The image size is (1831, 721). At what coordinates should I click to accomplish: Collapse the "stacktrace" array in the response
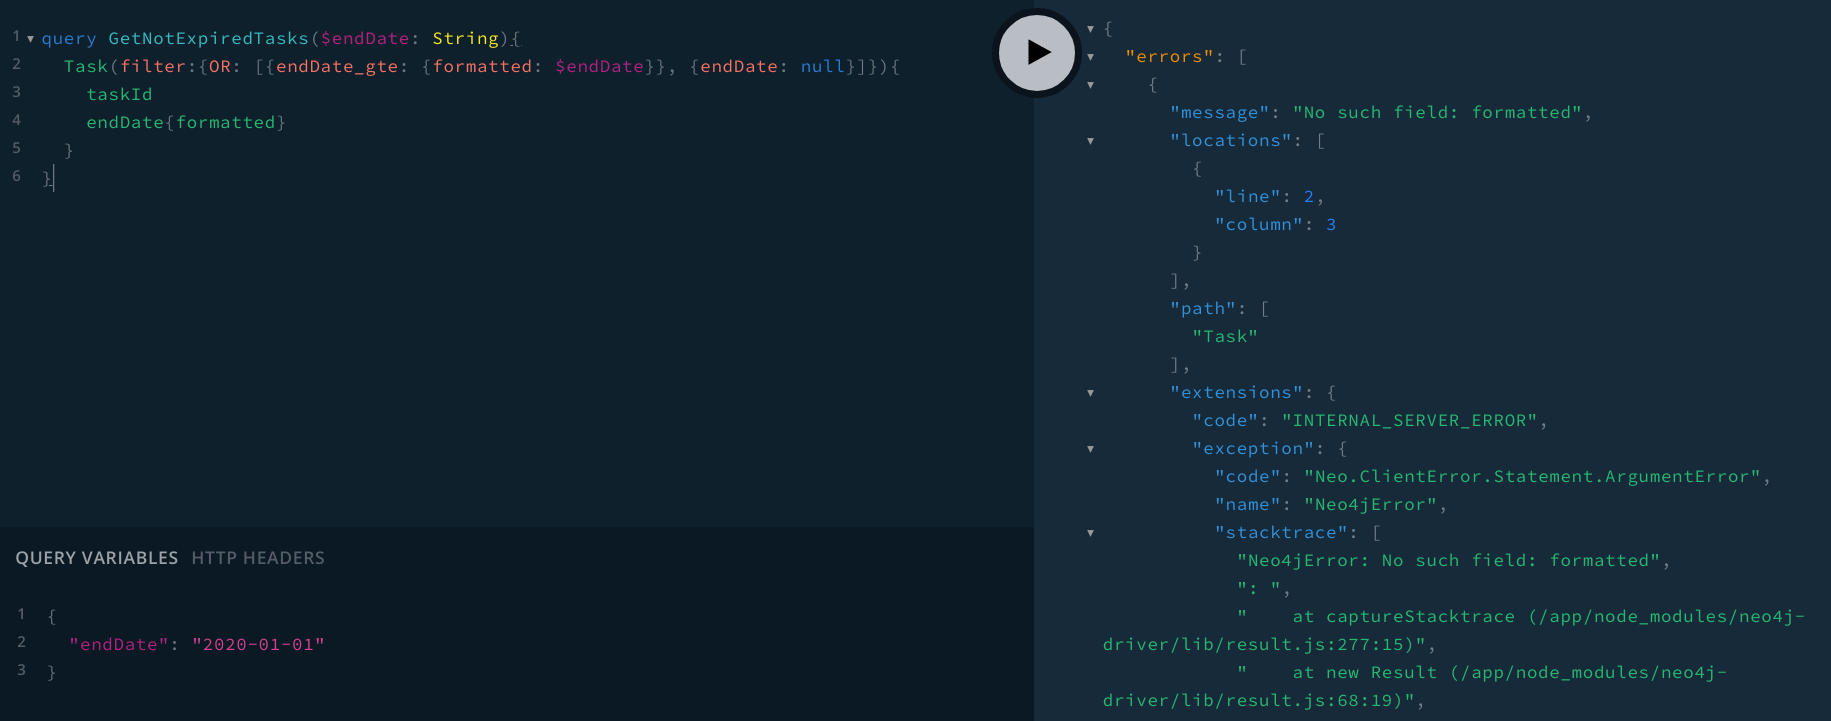(1091, 533)
